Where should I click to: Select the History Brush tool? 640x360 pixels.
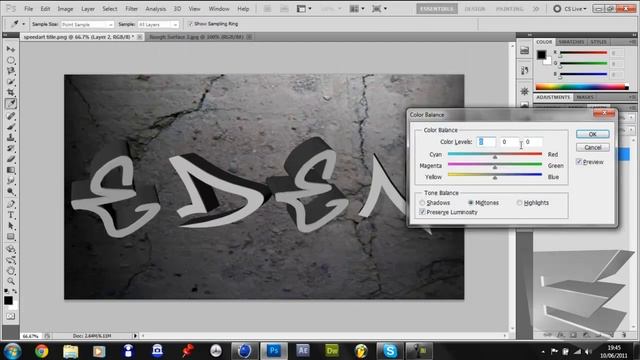[11, 148]
